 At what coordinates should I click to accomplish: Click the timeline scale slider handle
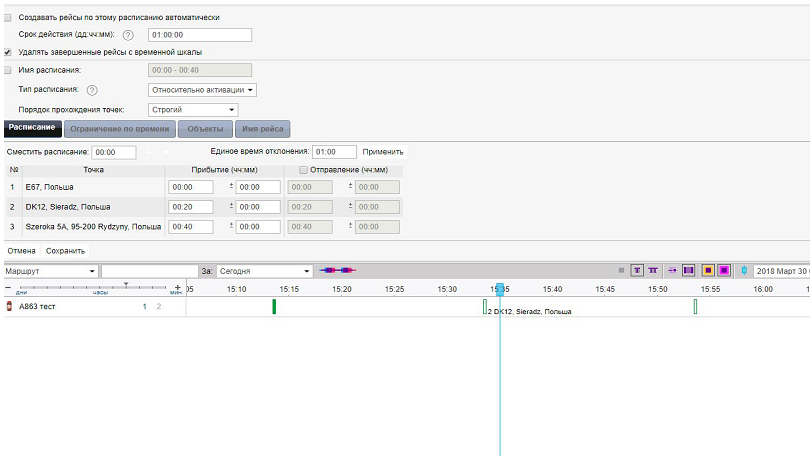click(x=126, y=286)
